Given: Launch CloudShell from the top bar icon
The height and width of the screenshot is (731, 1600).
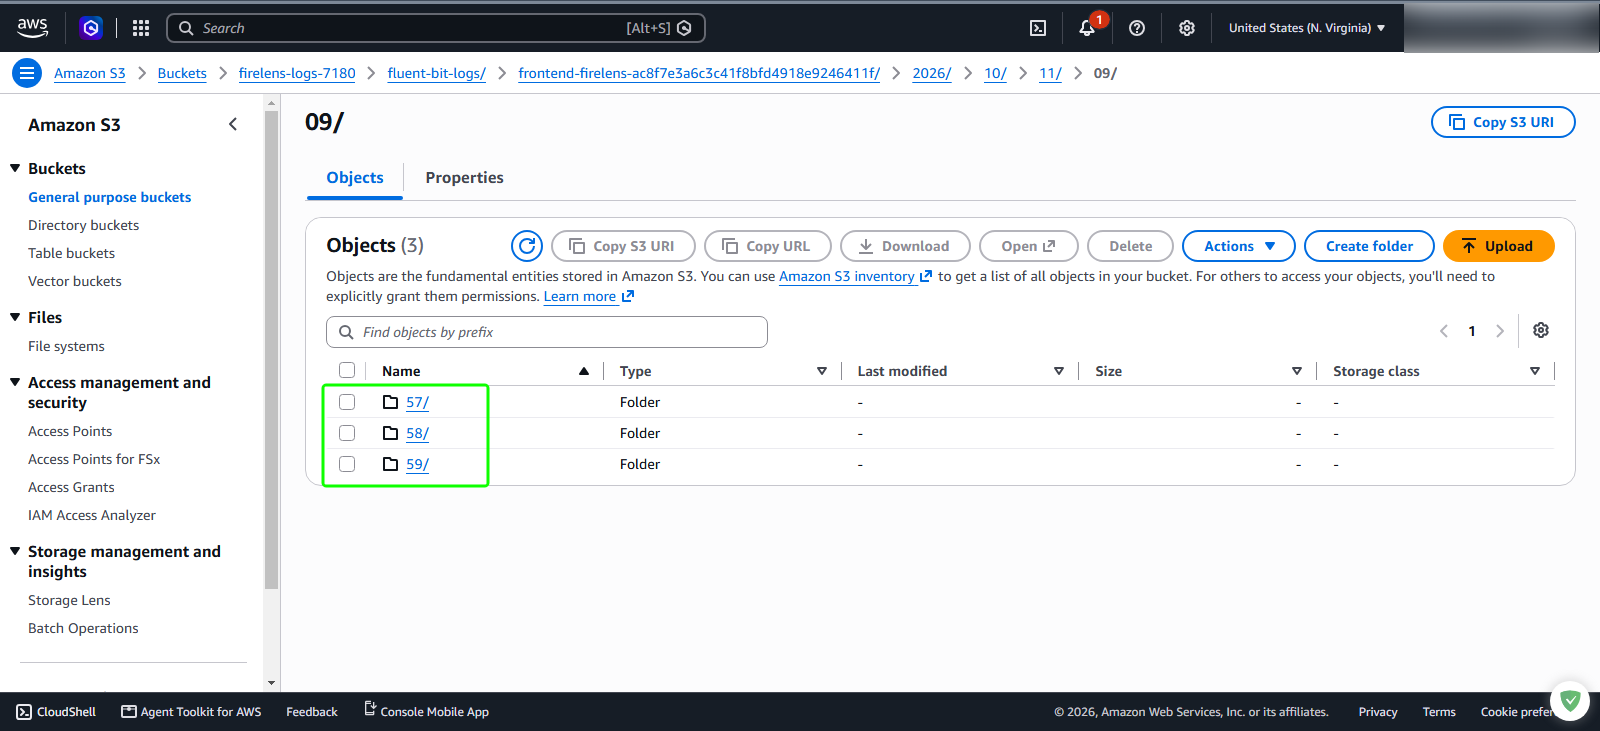Looking at the screenshot, I should (x=1038, y=28).
